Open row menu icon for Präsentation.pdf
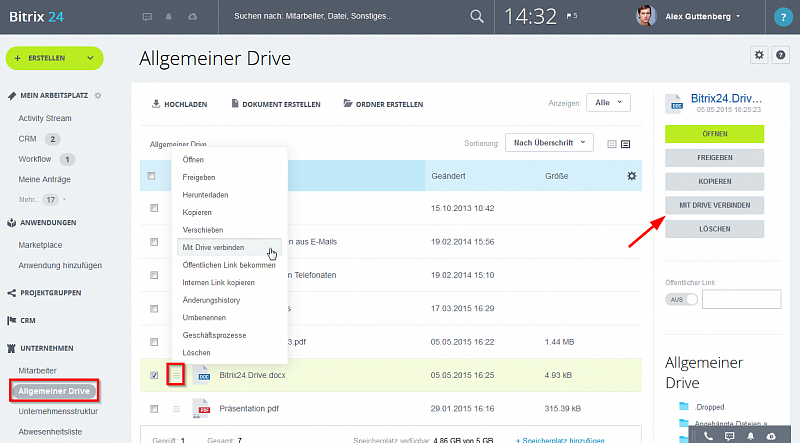Image resolution: width=800 pixels, height=443 pixels. click(177, 409)
